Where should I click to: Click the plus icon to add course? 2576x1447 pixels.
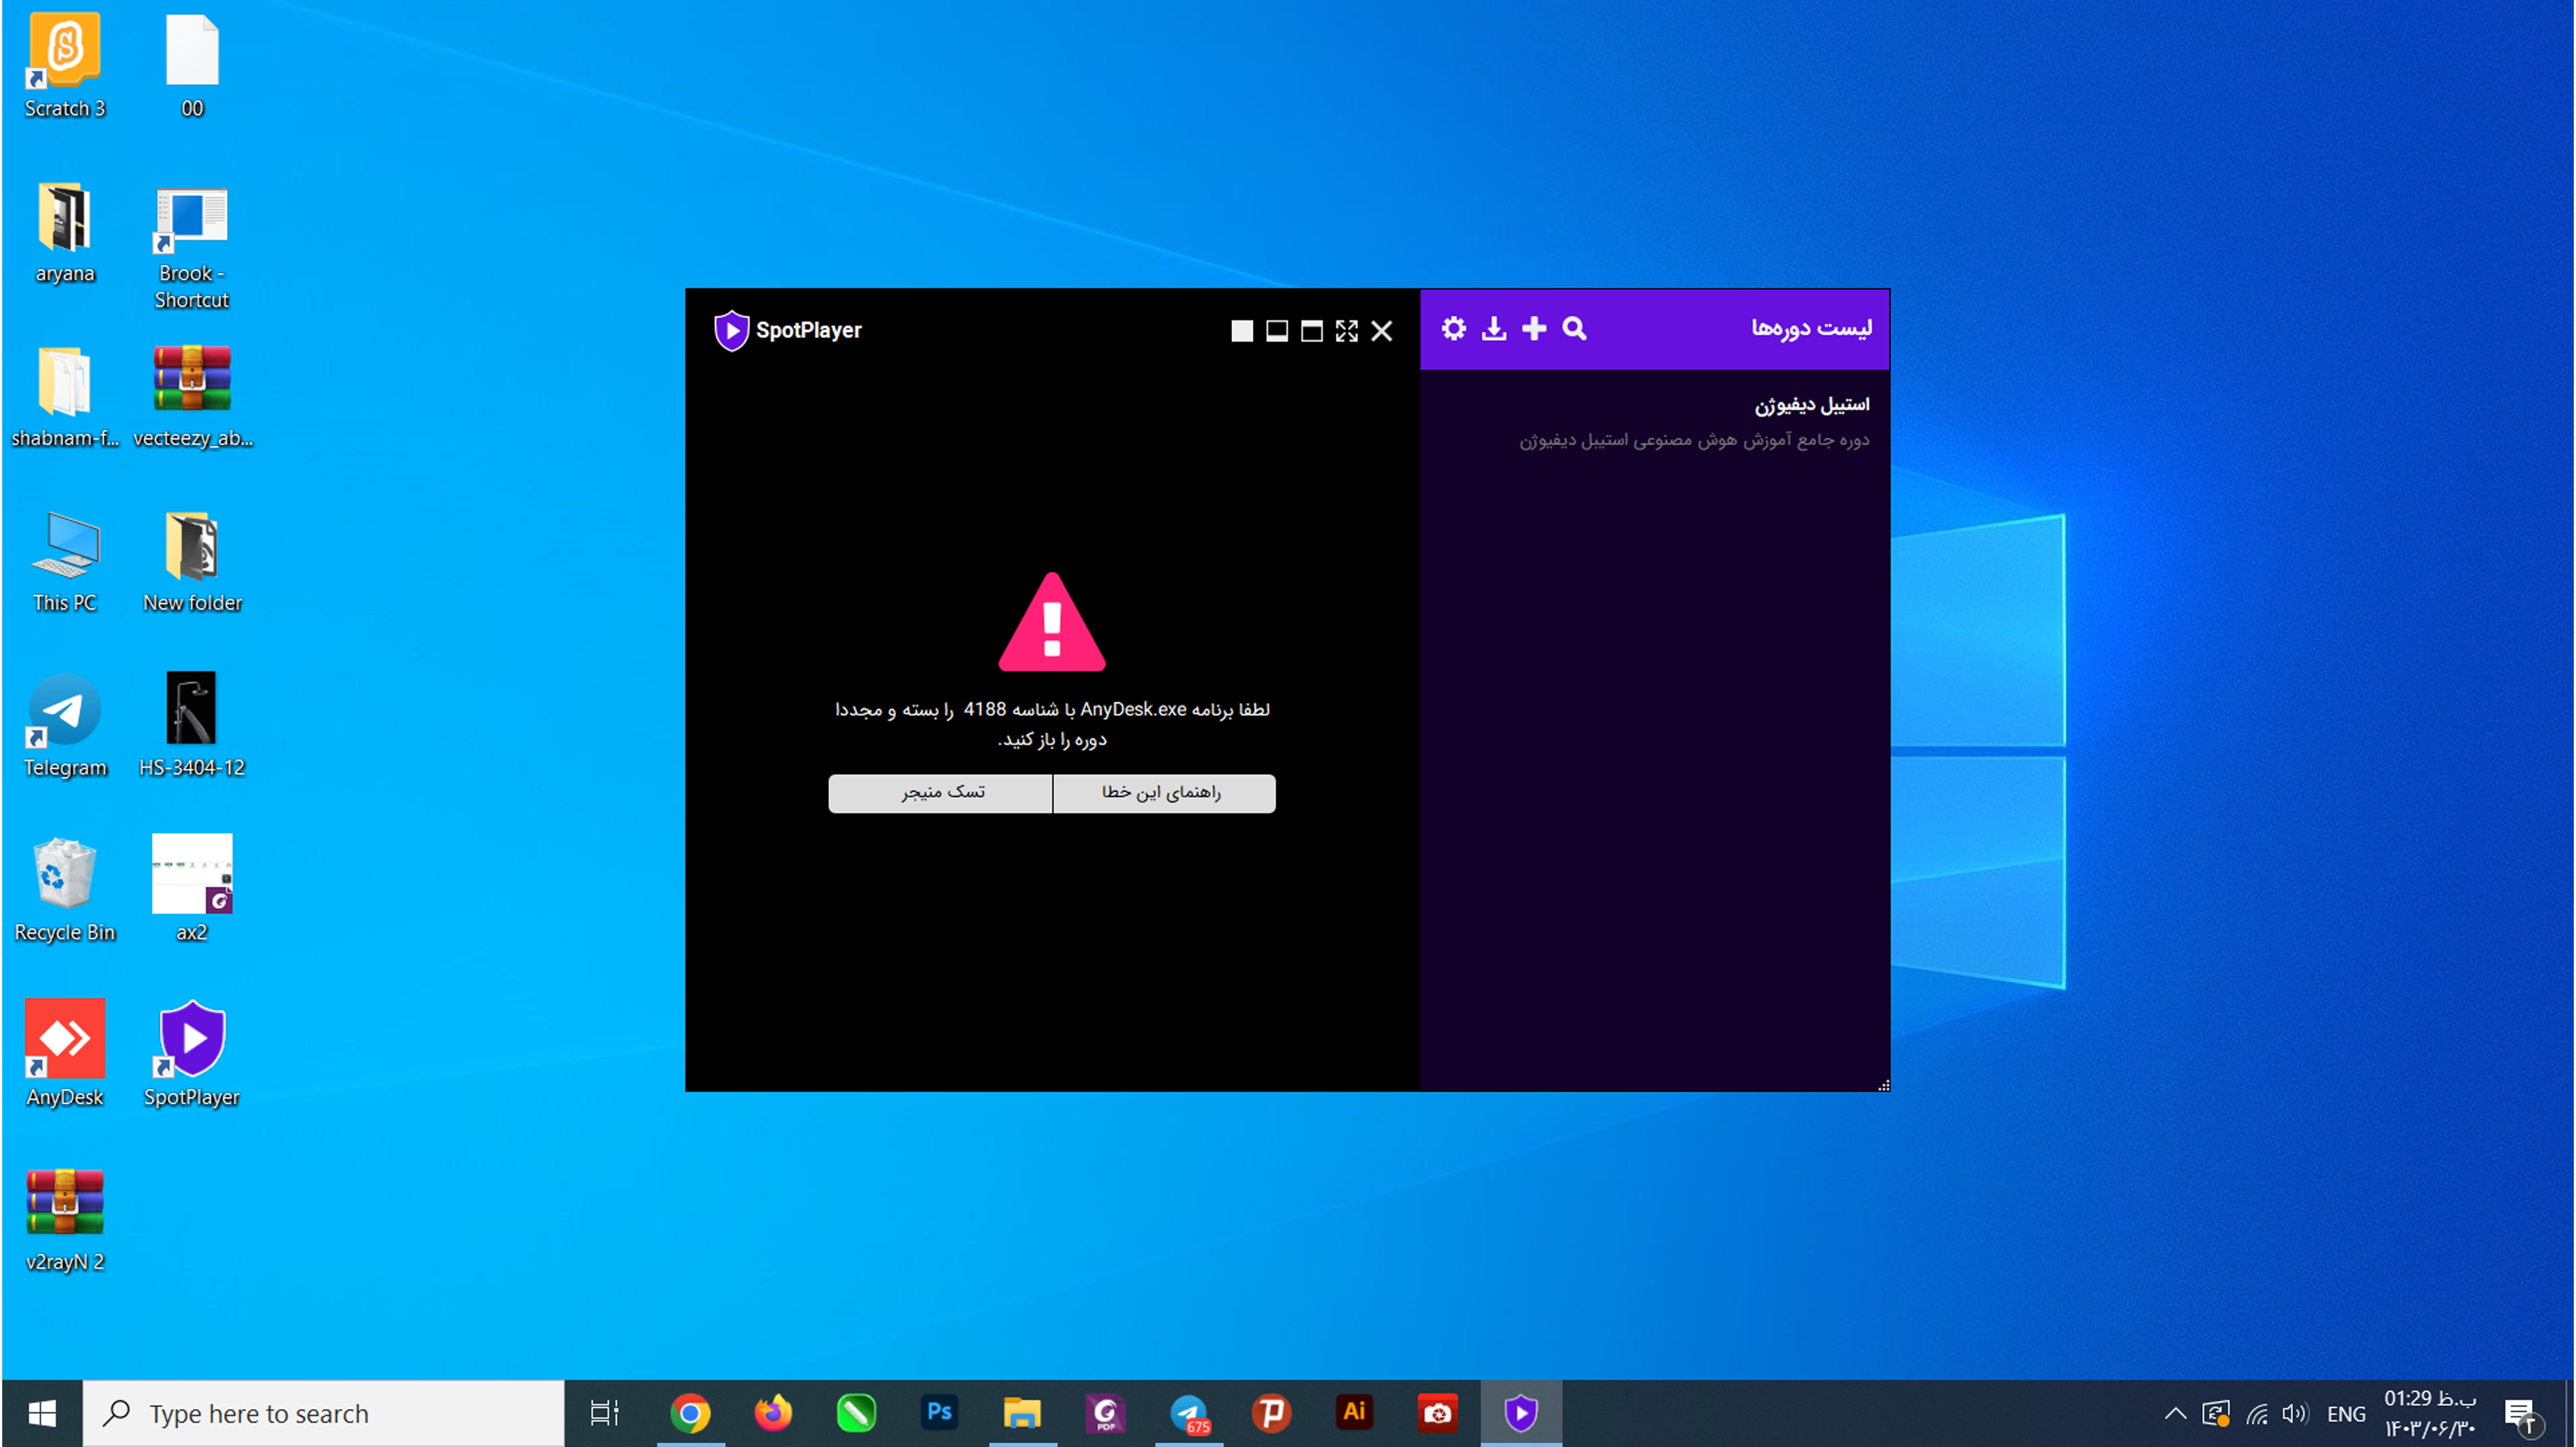pos(1533,329)
